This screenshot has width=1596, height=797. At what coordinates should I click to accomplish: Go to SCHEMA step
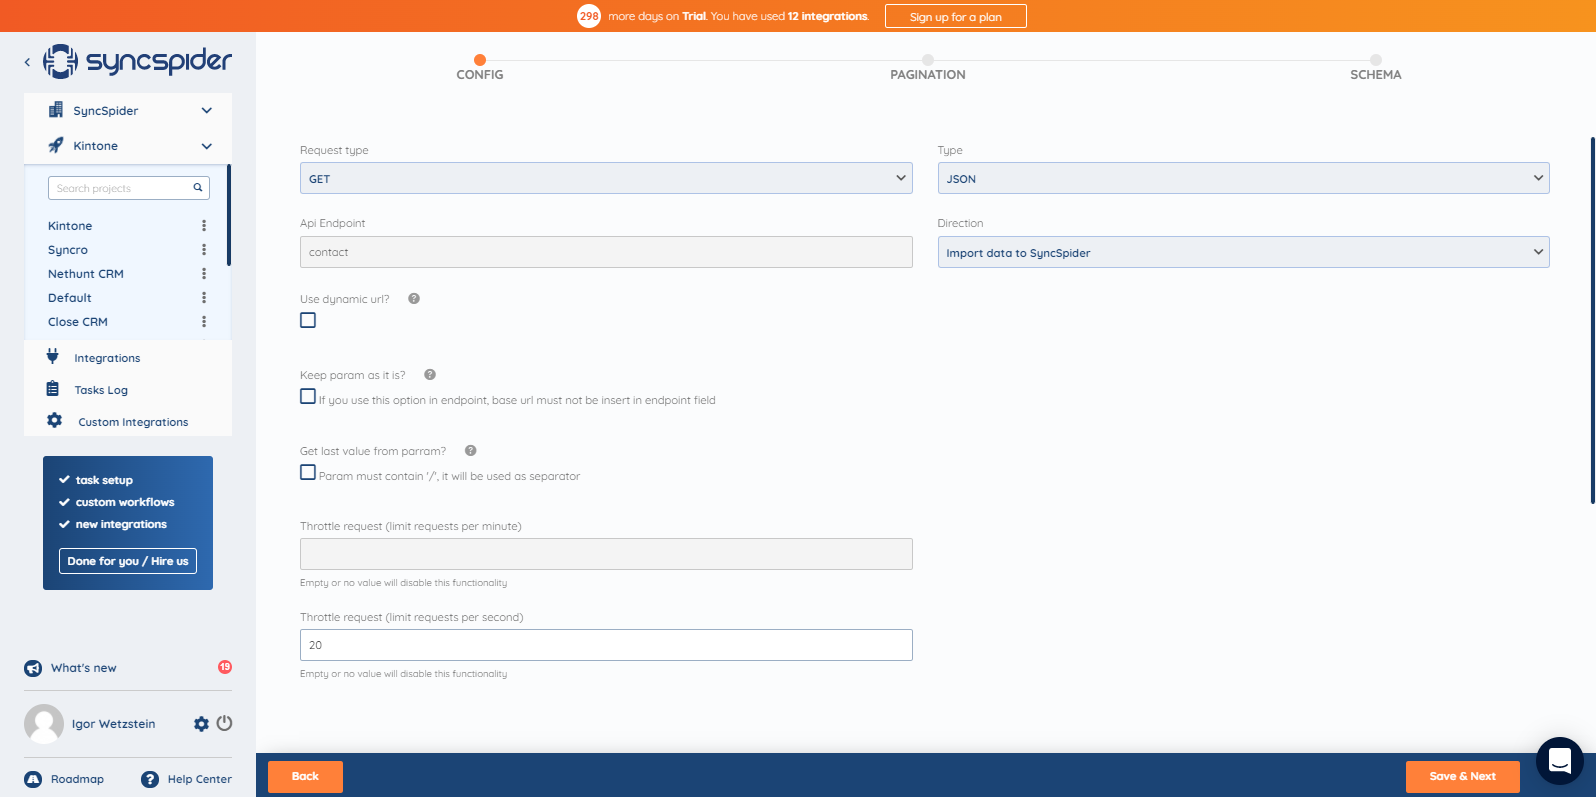point(1376,68)
